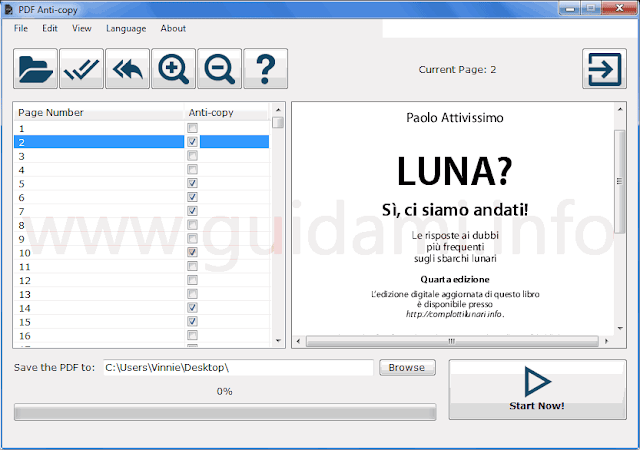The height and width of the screenshot is (450, 640).
Task: Select page row 11 in list
Action: click(x=142, y=267)
